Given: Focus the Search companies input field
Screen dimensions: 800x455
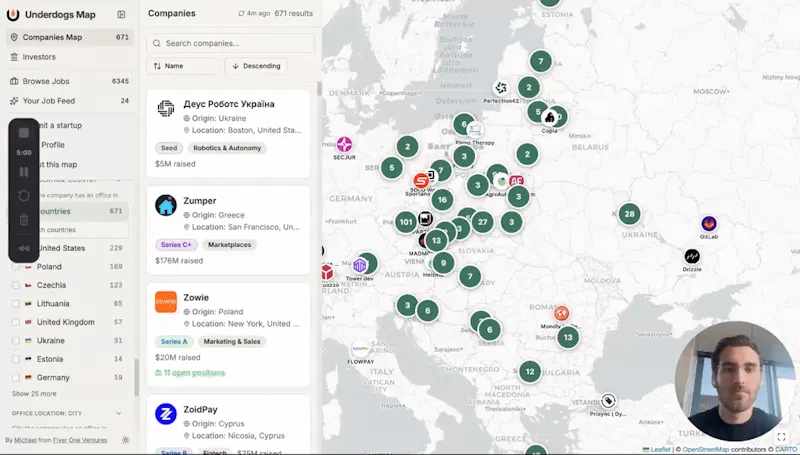Looking at the screenshot, I should click(x=230, y=43).
